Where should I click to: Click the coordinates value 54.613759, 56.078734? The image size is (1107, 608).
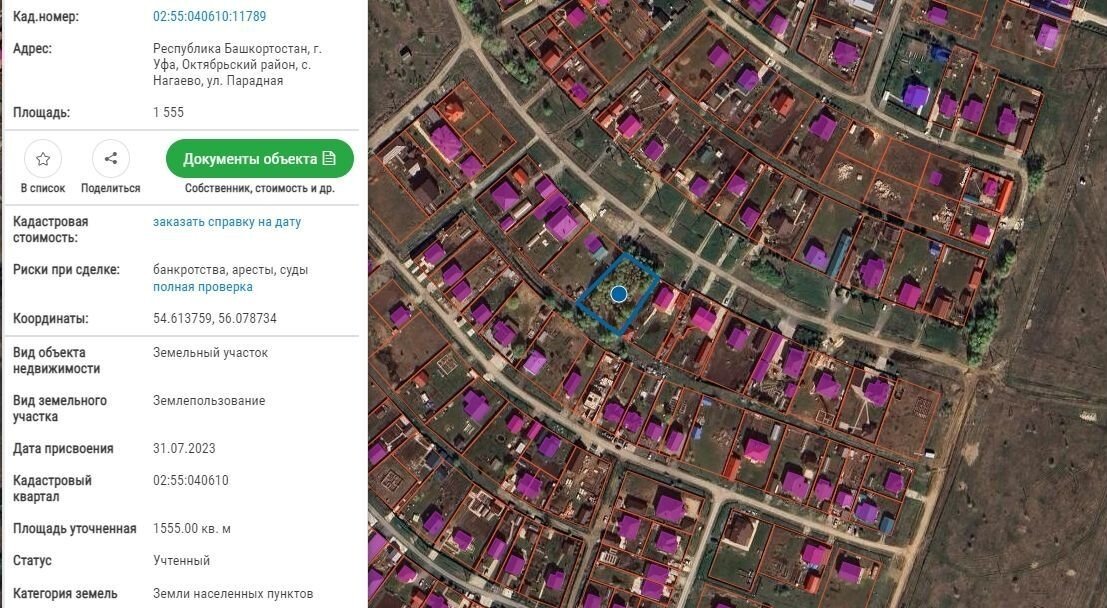point(215,319)
